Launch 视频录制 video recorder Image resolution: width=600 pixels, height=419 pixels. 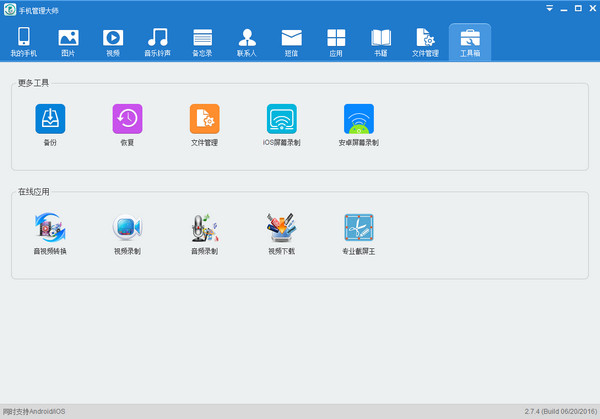coord(127,228)
